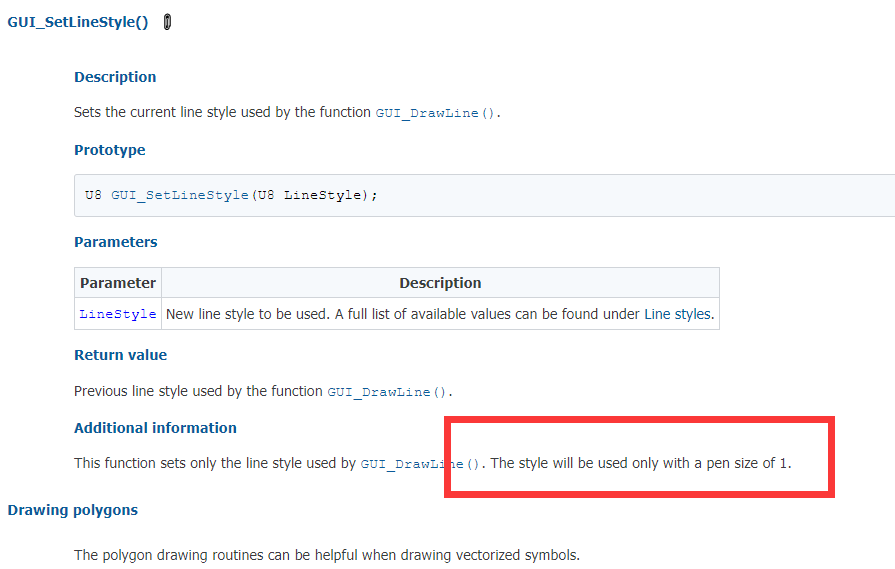This screenshot has width=895, height=569.
Task: Open the GUI_SetLineStyle() heading link
Action: point(78,22)
